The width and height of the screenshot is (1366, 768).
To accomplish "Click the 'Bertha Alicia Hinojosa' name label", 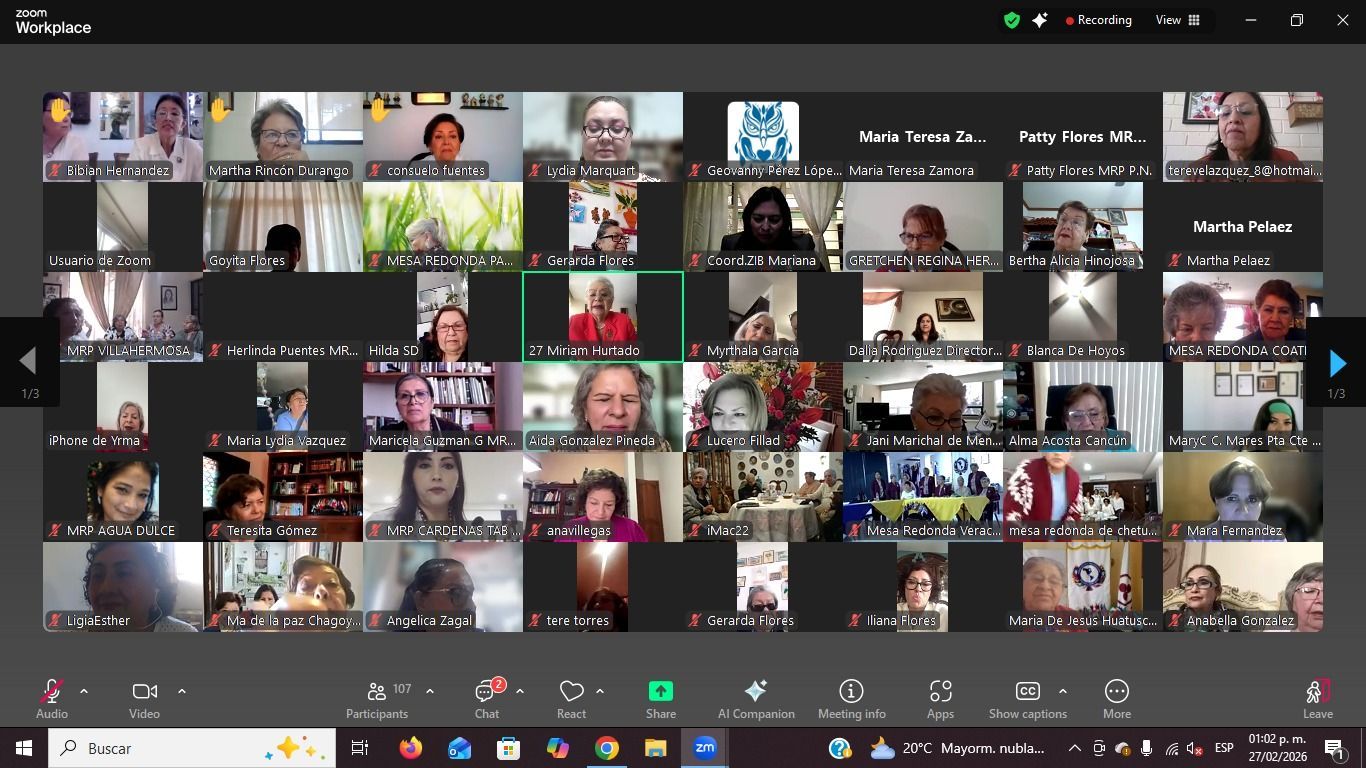I will click(1072, 261).
